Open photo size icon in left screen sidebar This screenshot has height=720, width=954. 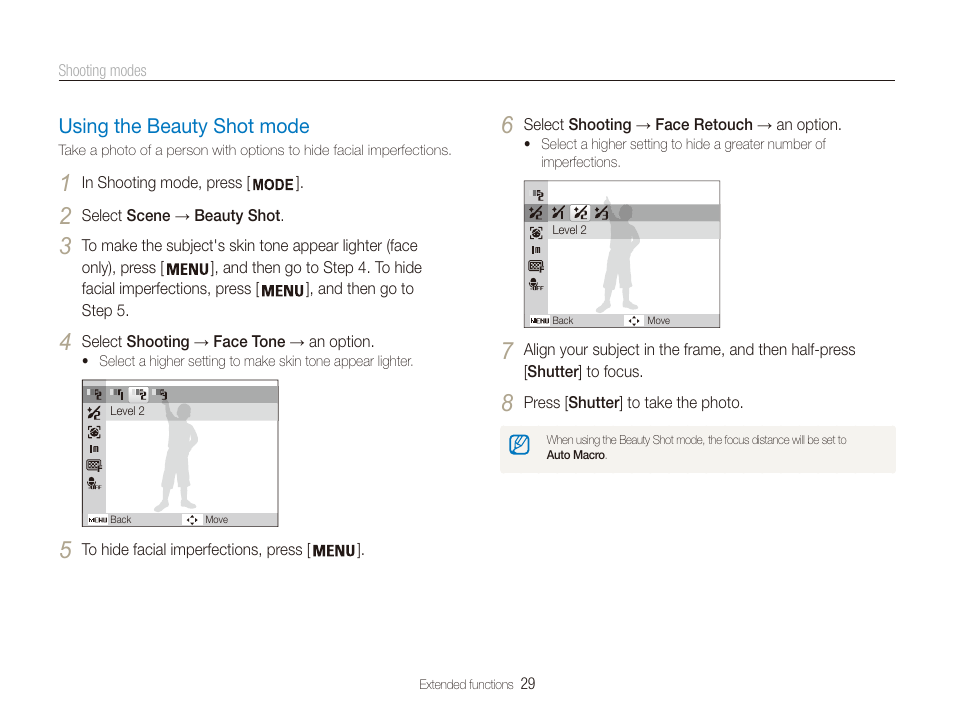(x=94, y=449)
